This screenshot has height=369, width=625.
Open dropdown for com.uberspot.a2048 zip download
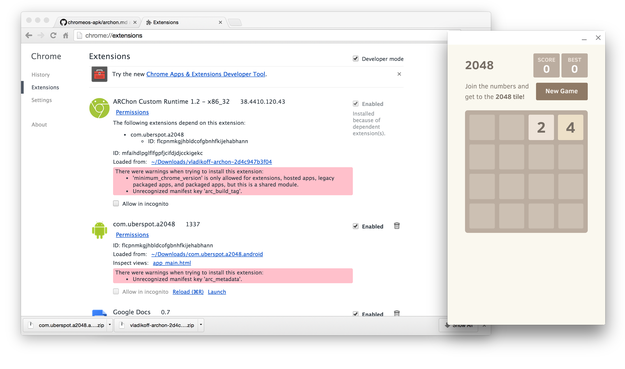(110, 325)
